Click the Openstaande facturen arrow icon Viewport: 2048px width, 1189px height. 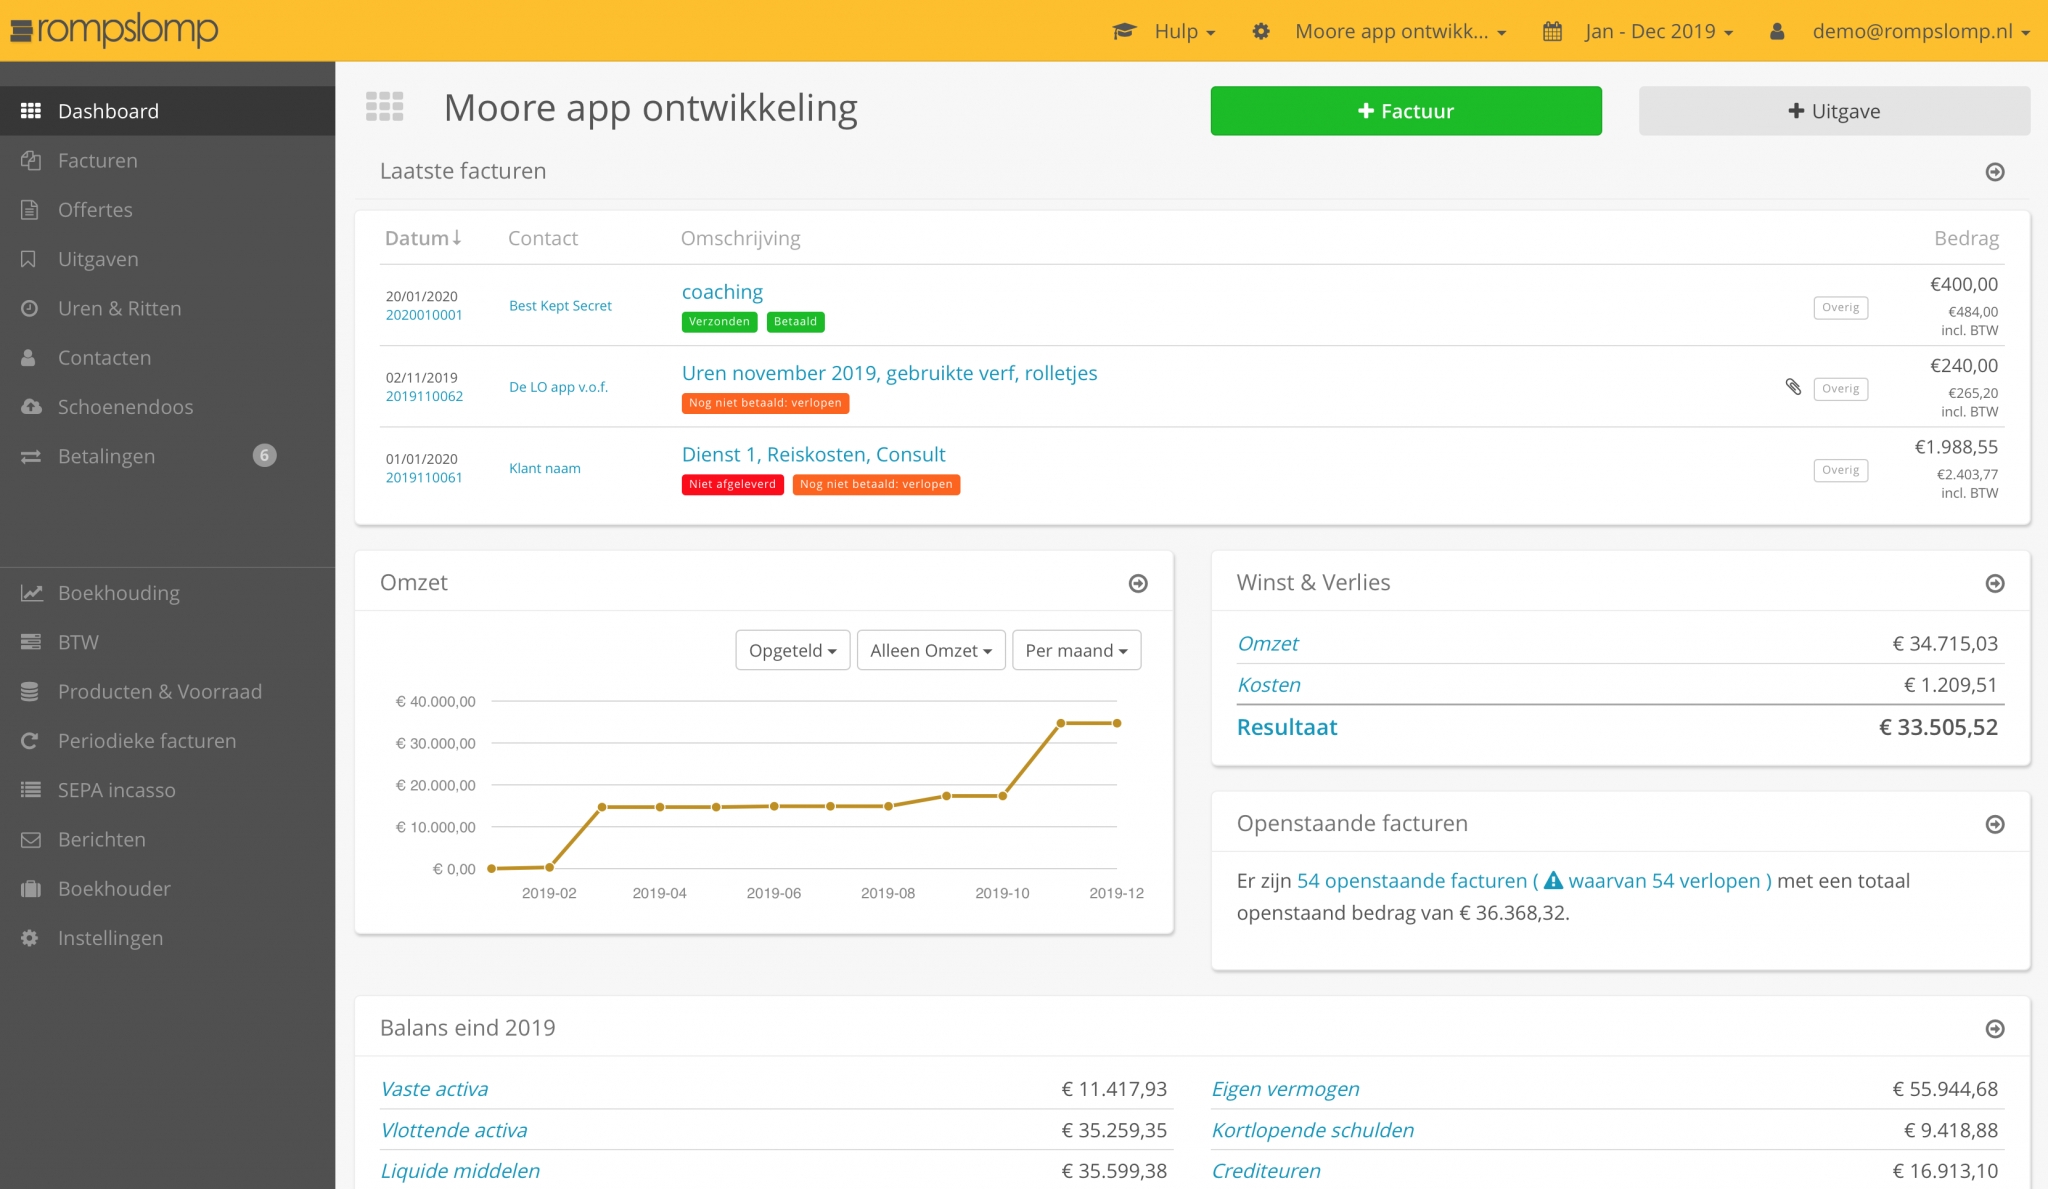[x=1994, y=824]
